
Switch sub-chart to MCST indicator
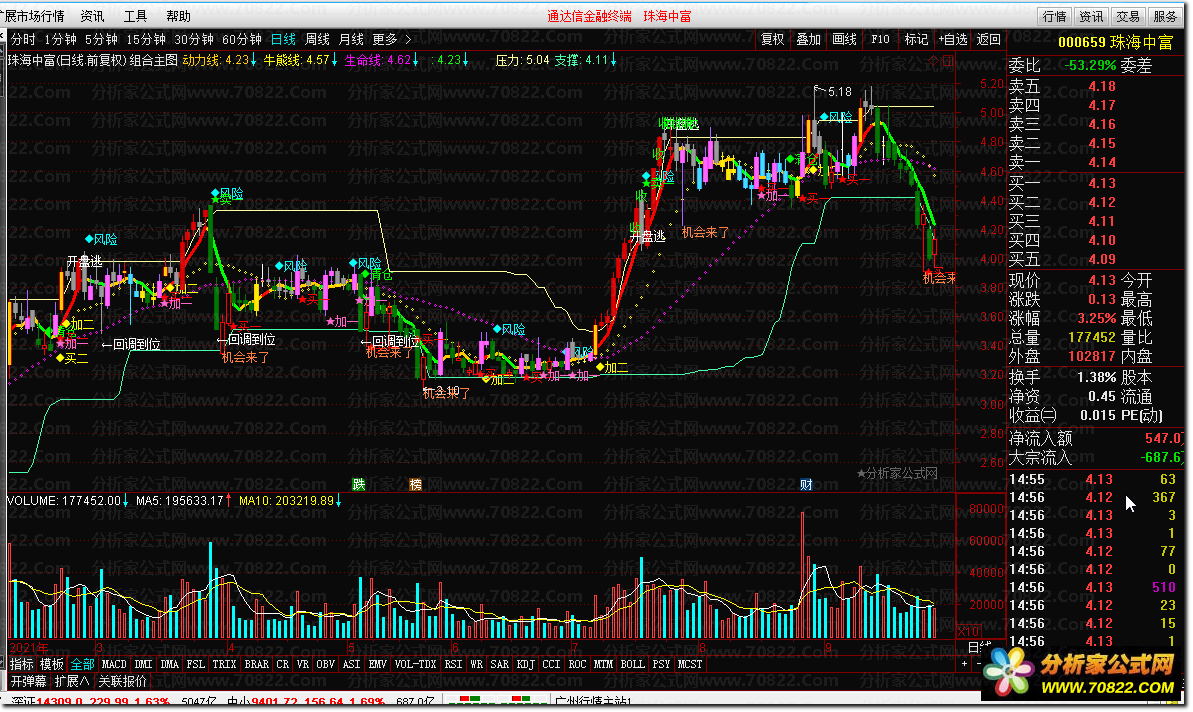pos(690,664)
